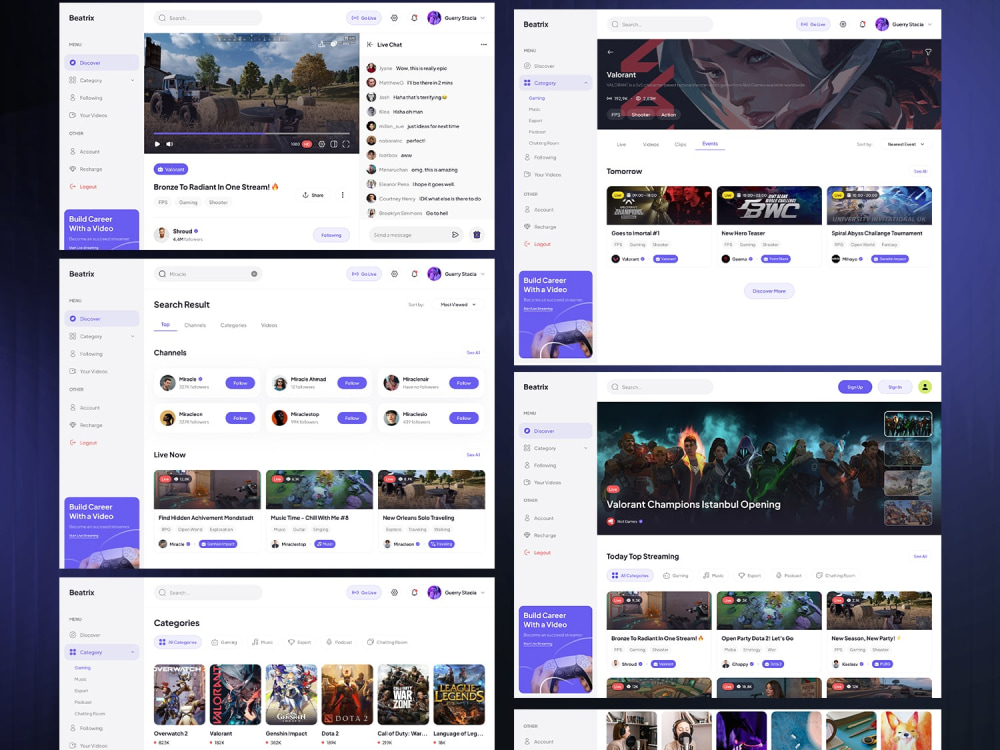Collapse the Live Chat panel arrow icon
This screenshot has height=750, width=1000.
point(370,45)
